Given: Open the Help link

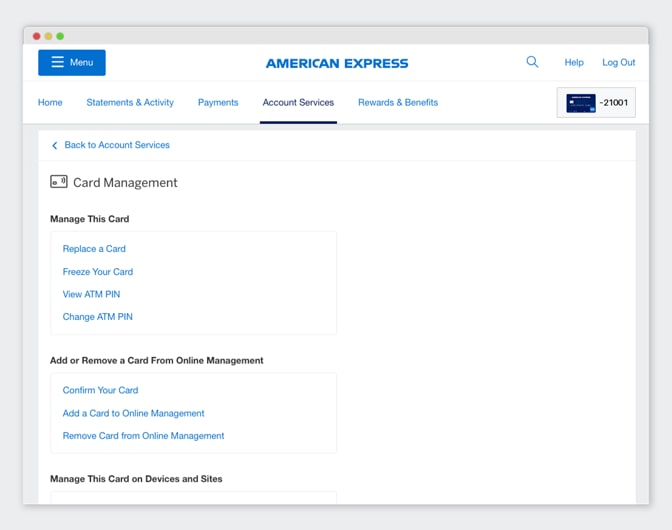Looking at the screenshot, I should (574, 63).
